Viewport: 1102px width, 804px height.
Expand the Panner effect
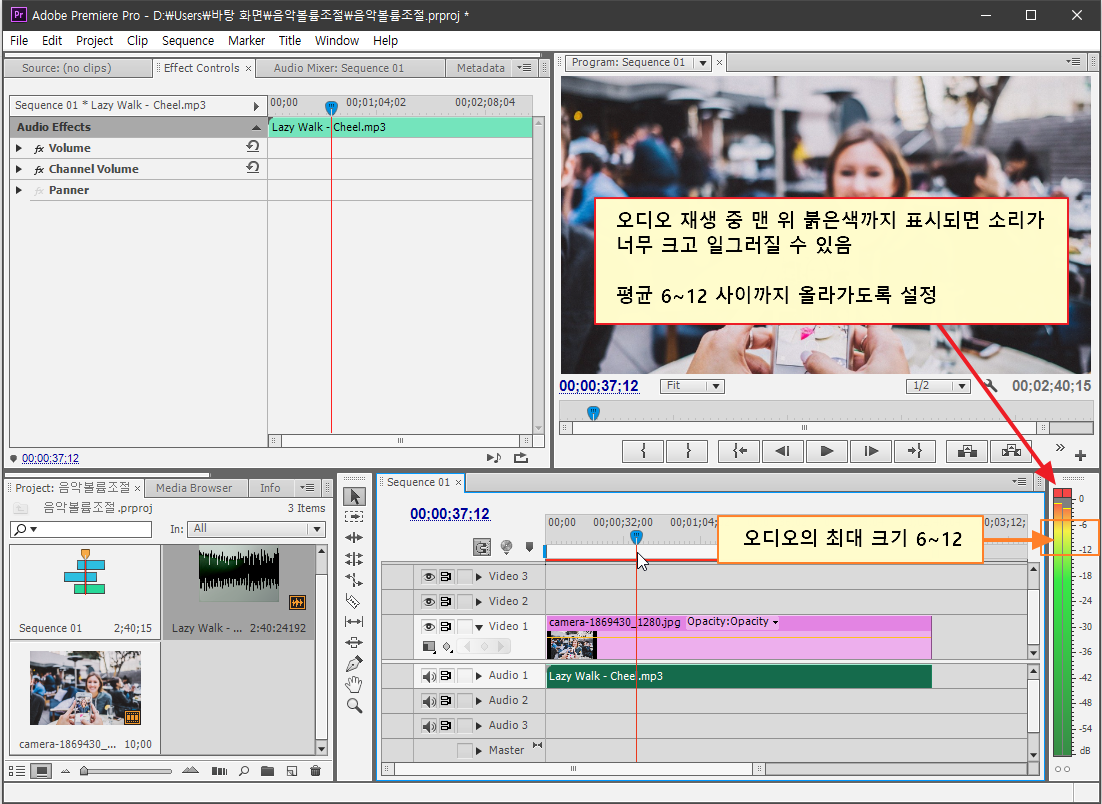click(19, 190)
